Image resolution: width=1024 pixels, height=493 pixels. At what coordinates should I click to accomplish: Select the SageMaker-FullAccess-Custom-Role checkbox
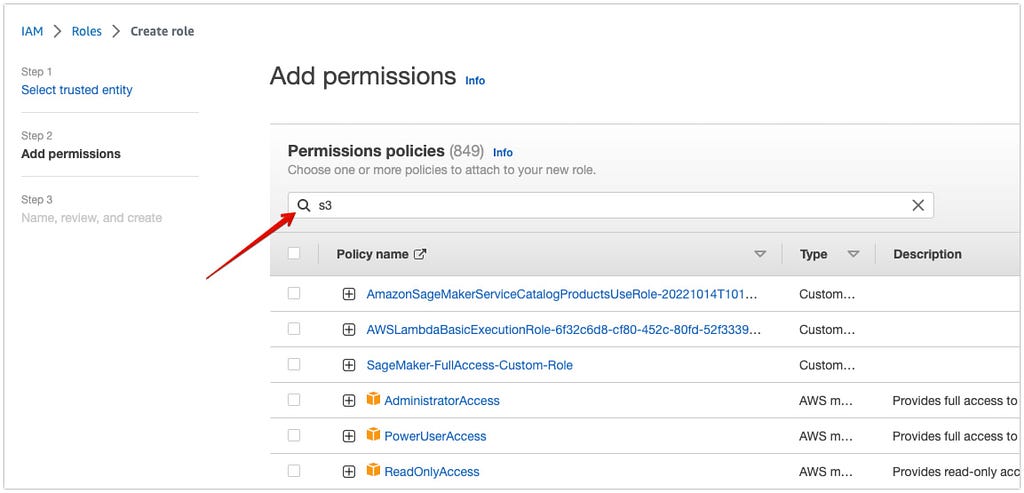point(294,364)
